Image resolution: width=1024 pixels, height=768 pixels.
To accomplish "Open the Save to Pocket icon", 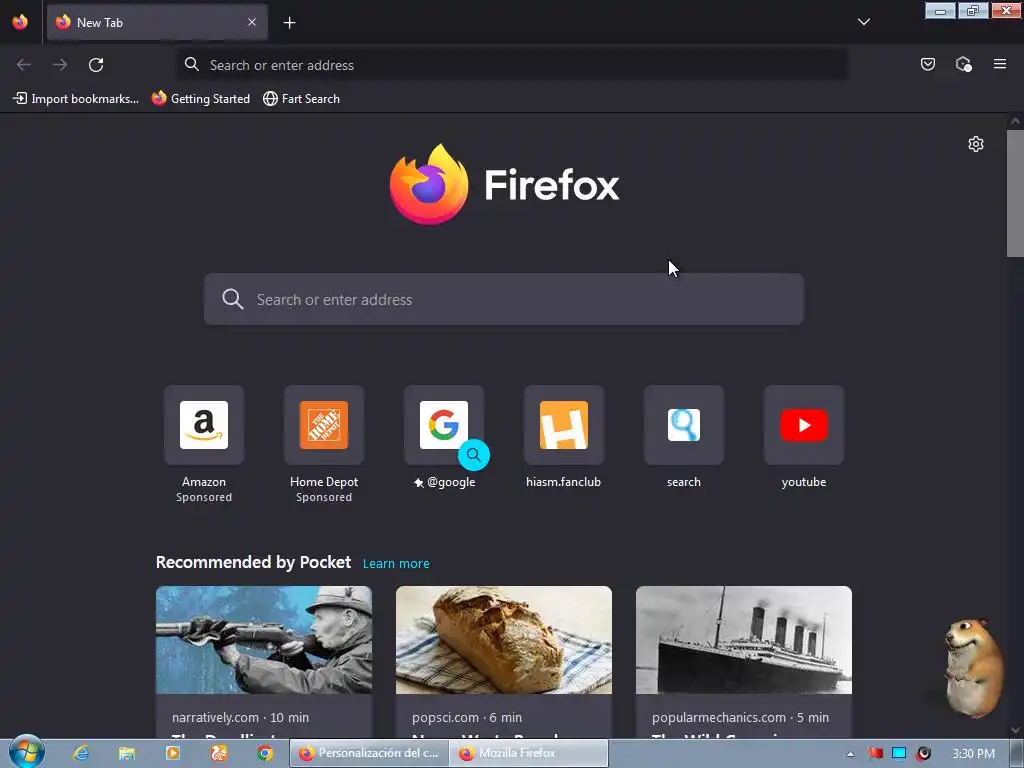I will pyautogui.click(x=927, y=64).
